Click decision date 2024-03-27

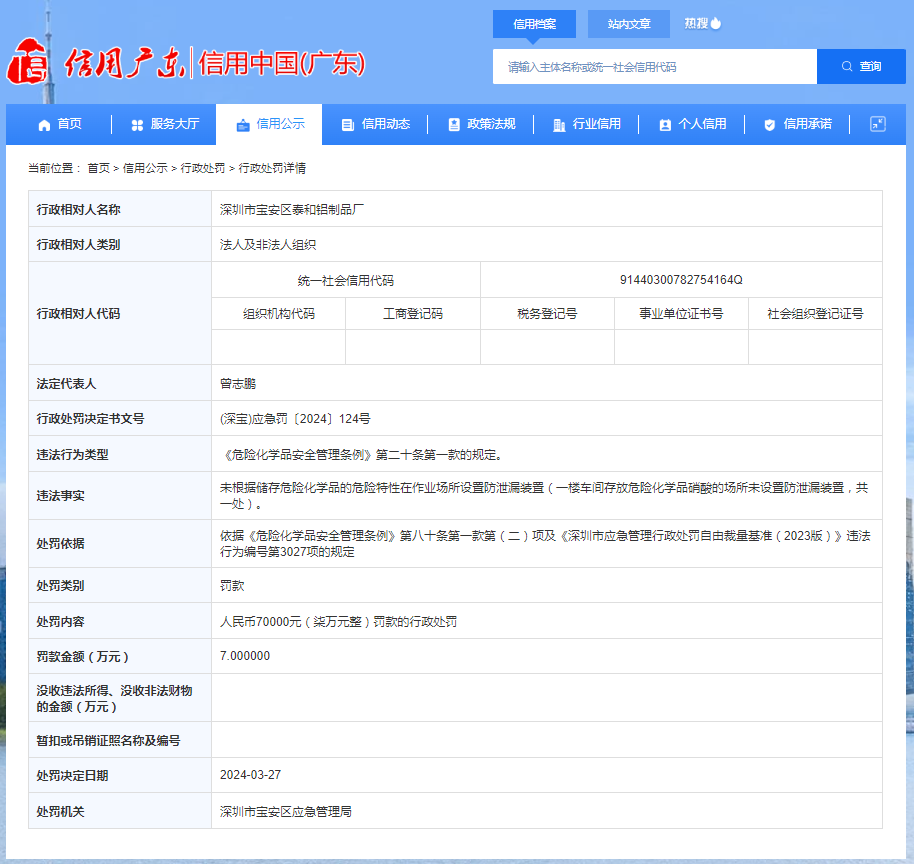pos(250,775)
